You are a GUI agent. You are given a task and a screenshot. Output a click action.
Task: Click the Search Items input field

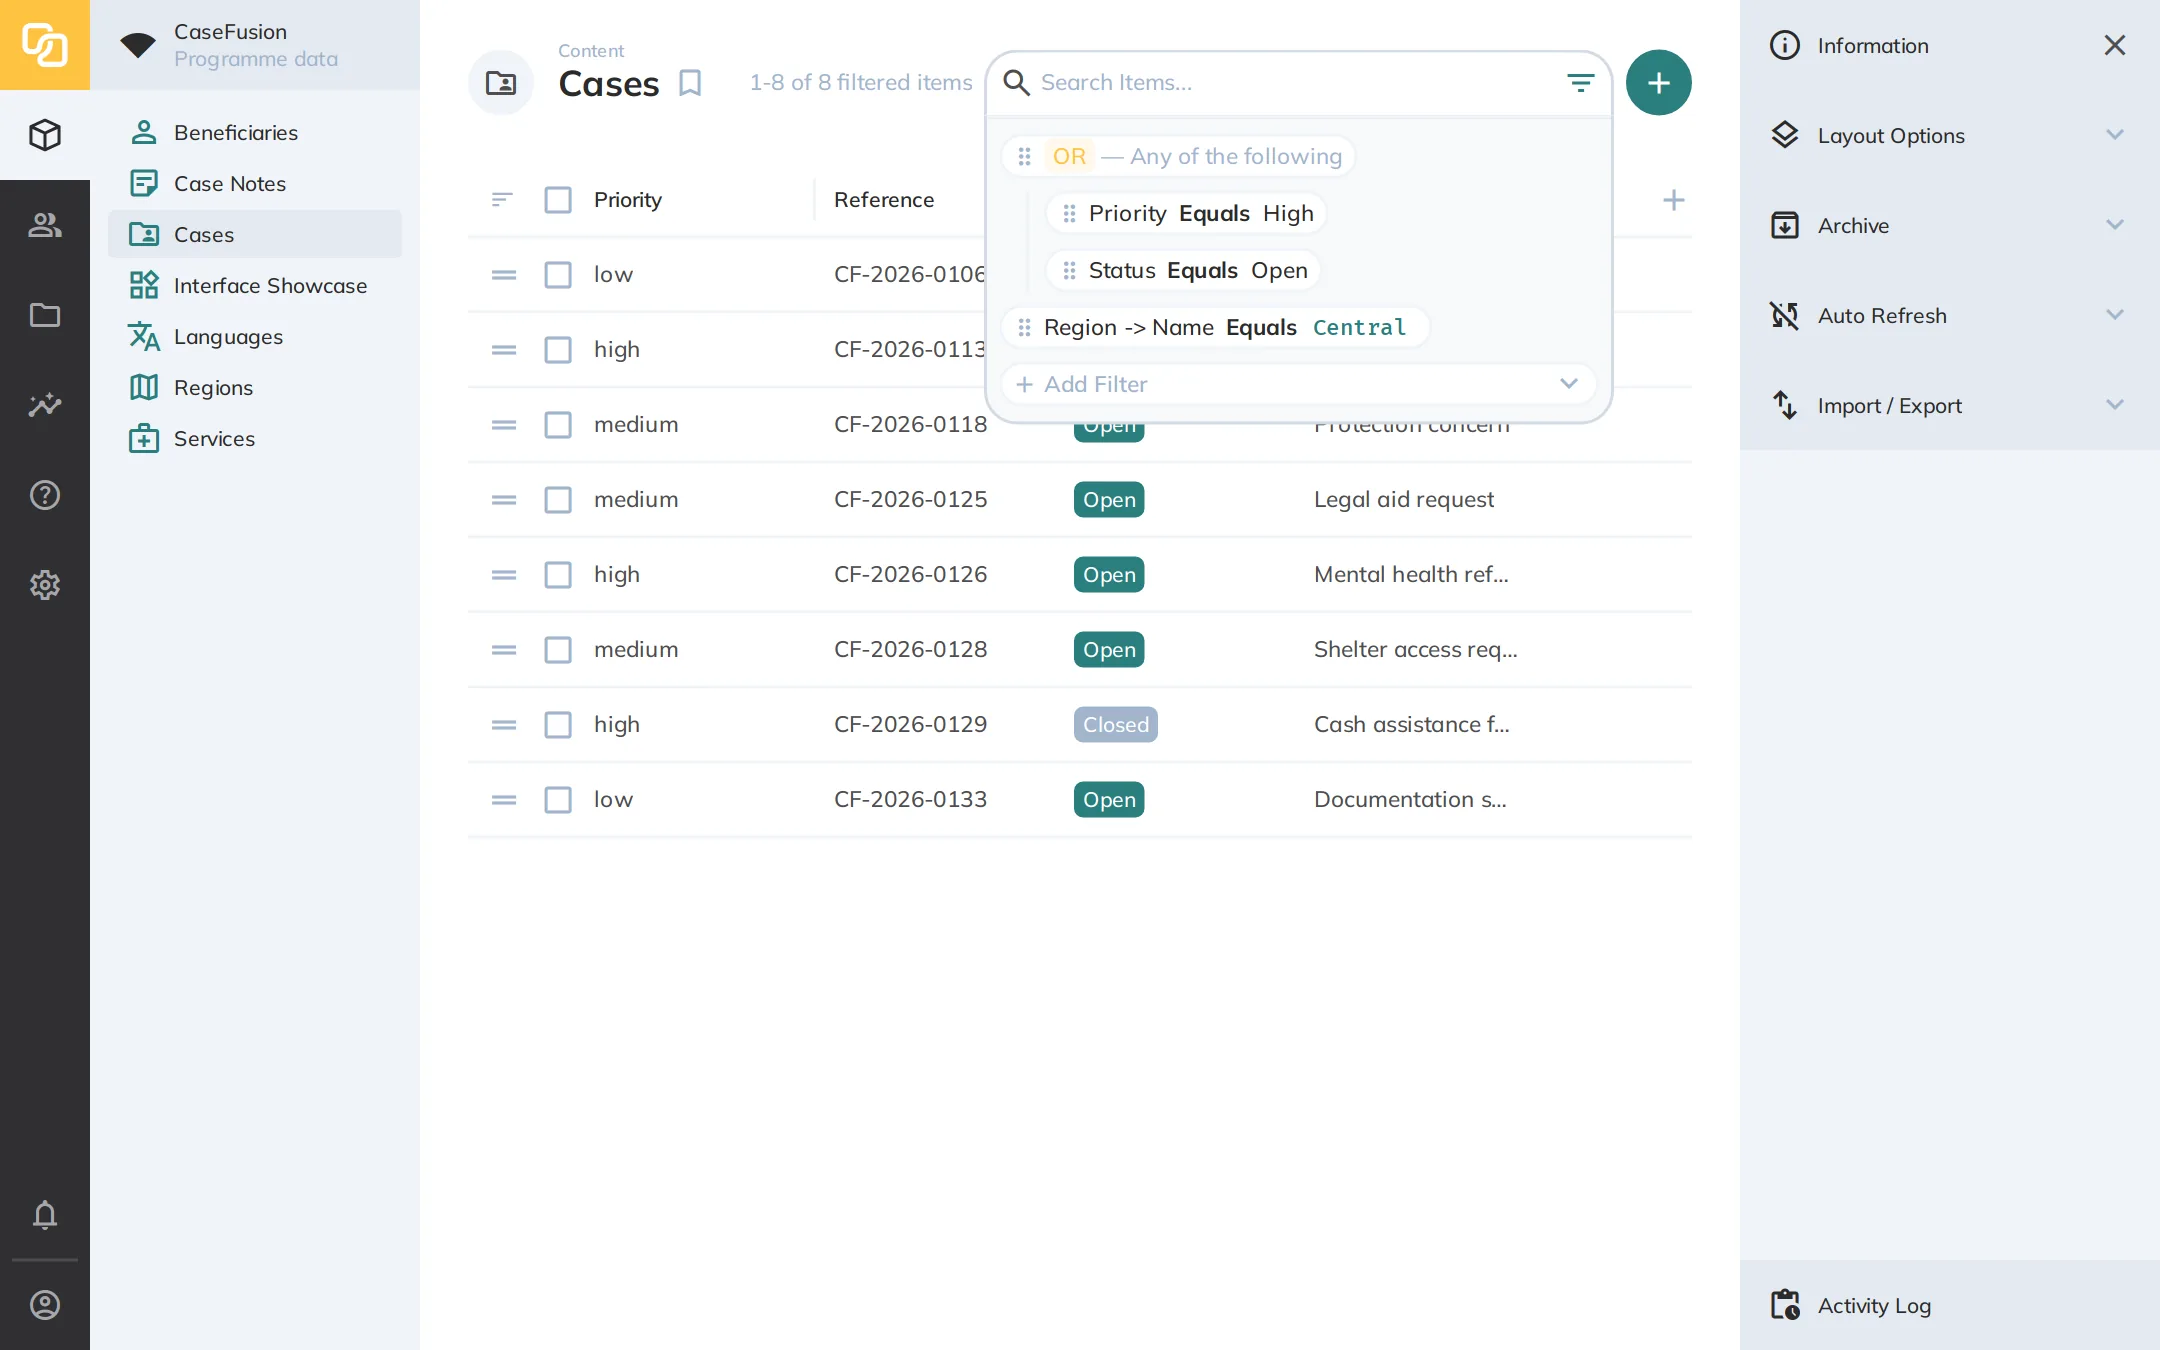click(x=1295, y=83)
